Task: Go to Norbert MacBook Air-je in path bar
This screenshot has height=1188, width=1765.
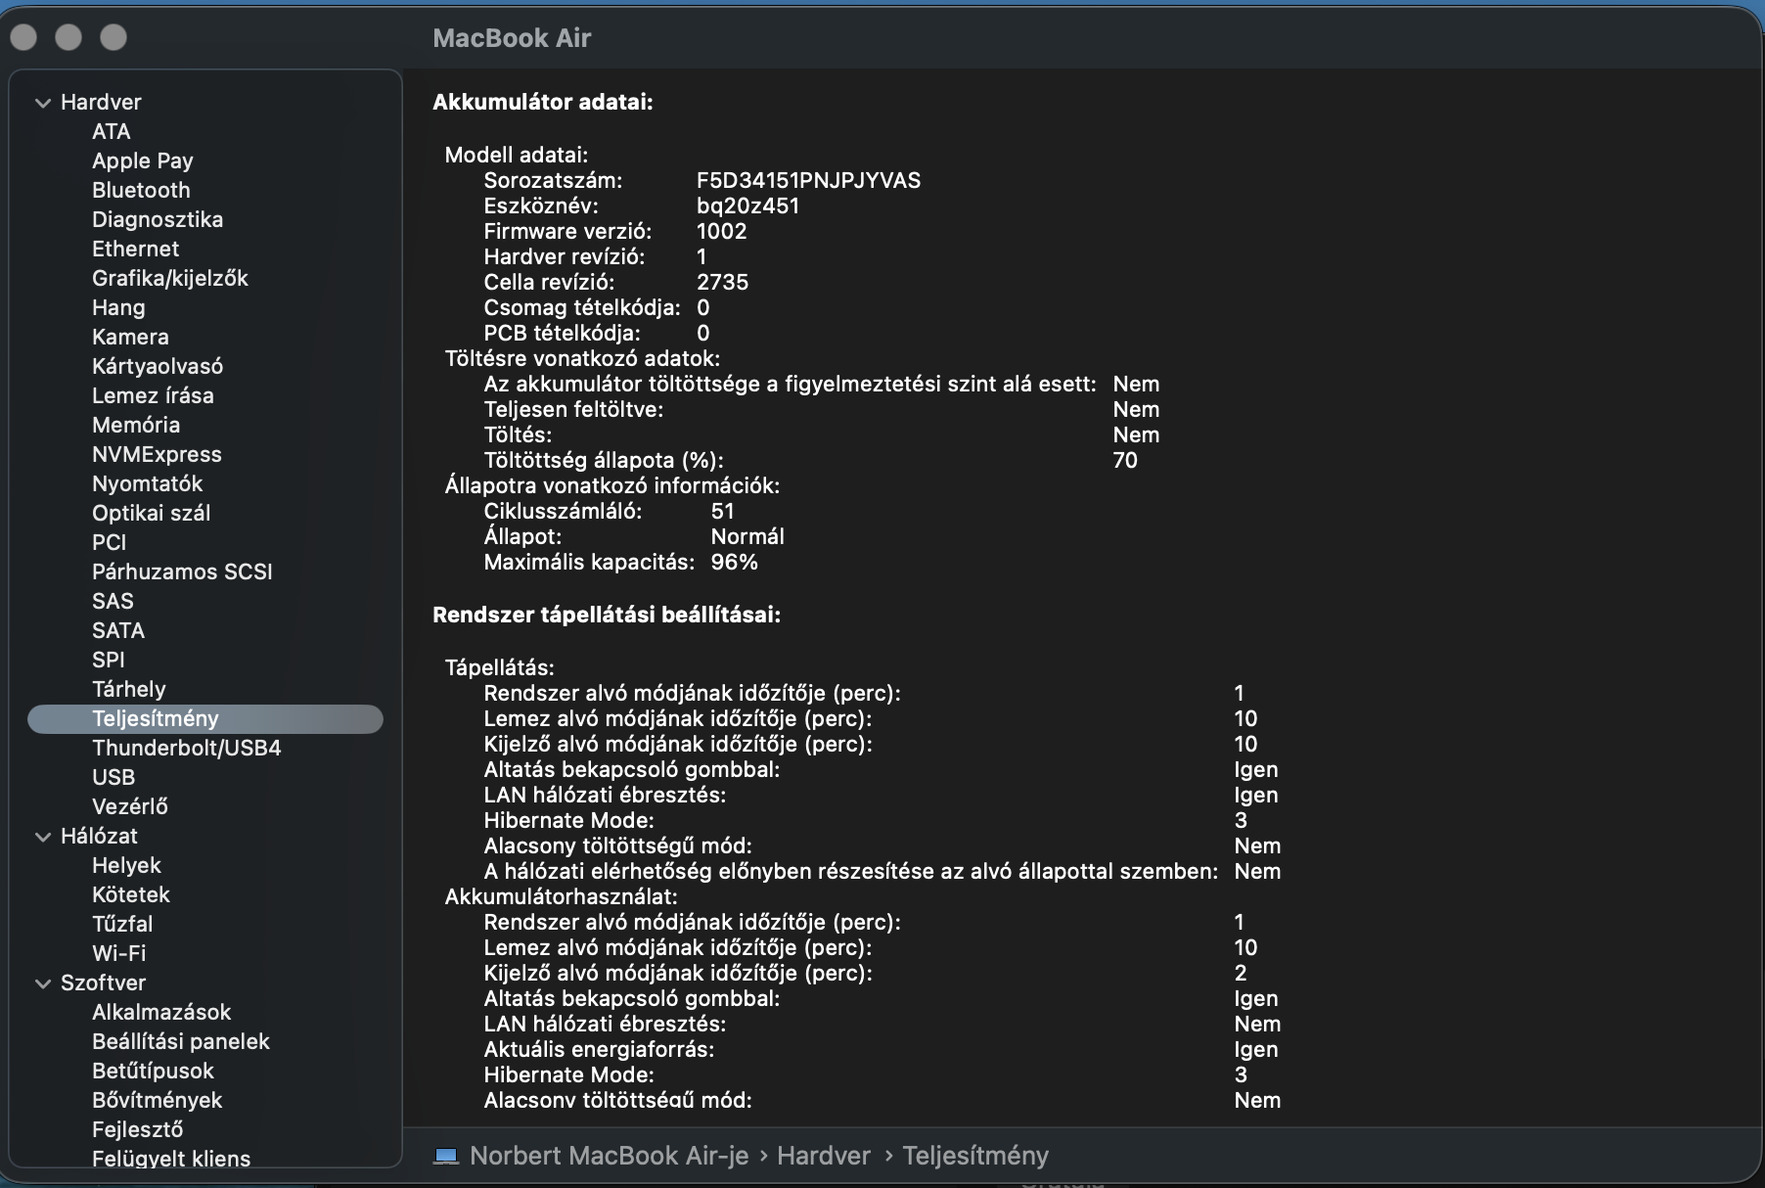Action: 609,1156
